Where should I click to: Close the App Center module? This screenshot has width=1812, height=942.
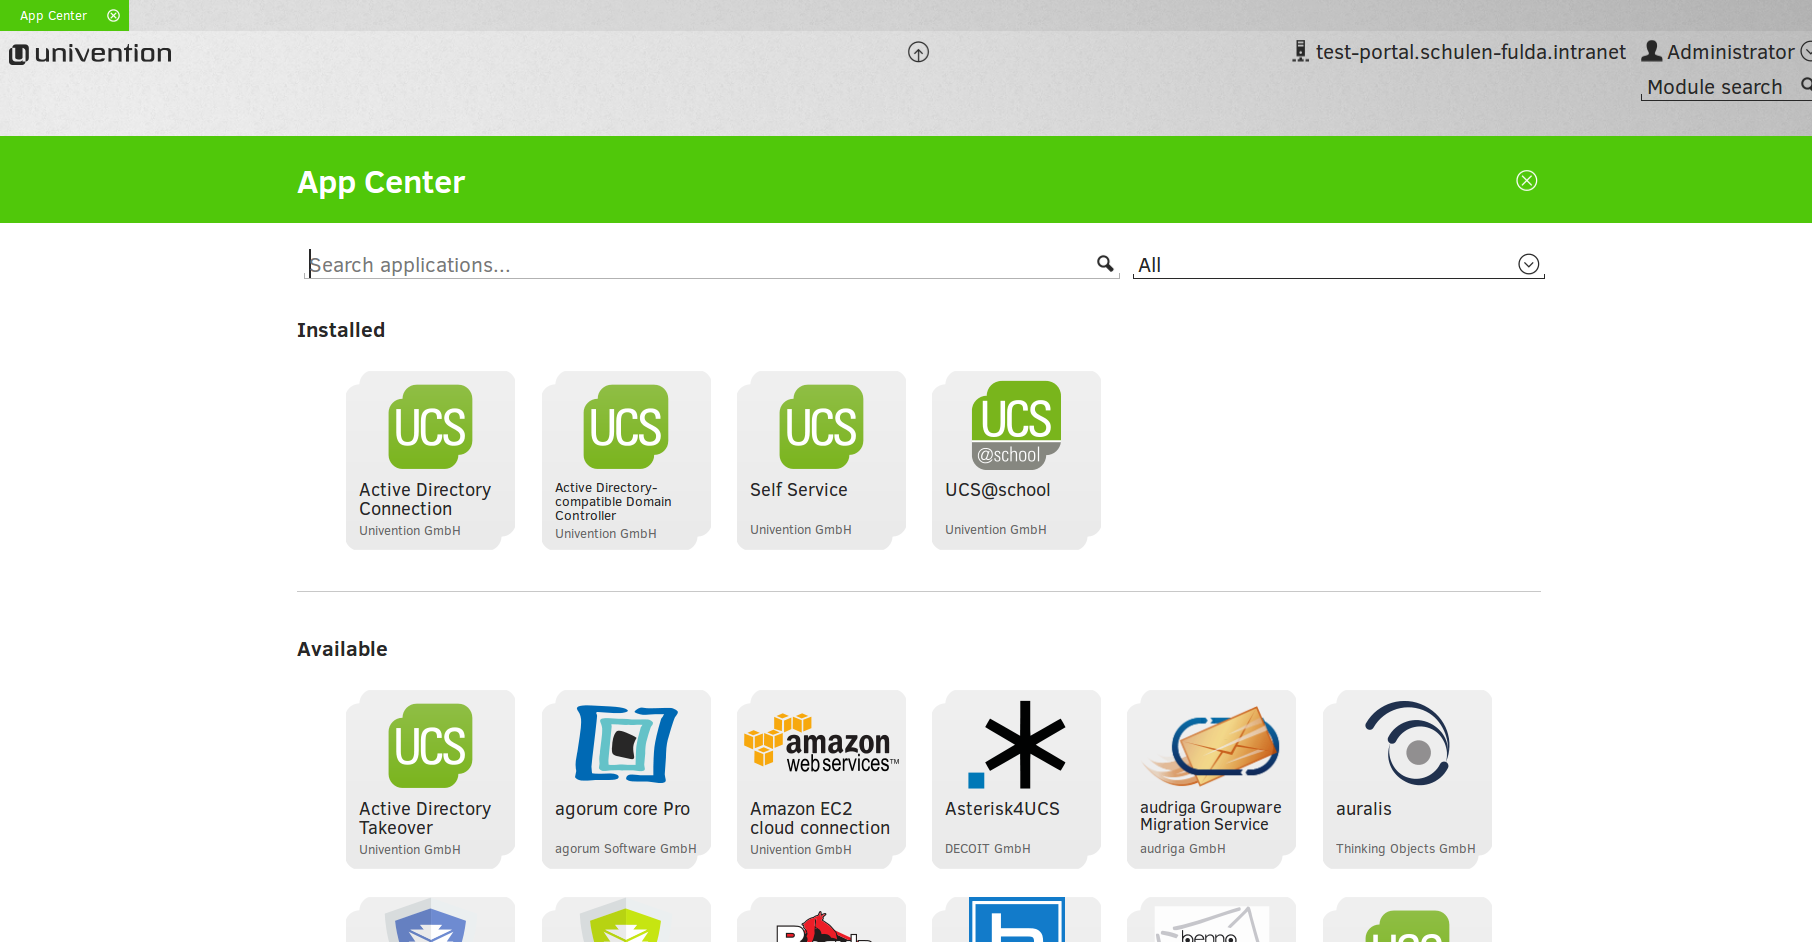tap(1526, 181)
